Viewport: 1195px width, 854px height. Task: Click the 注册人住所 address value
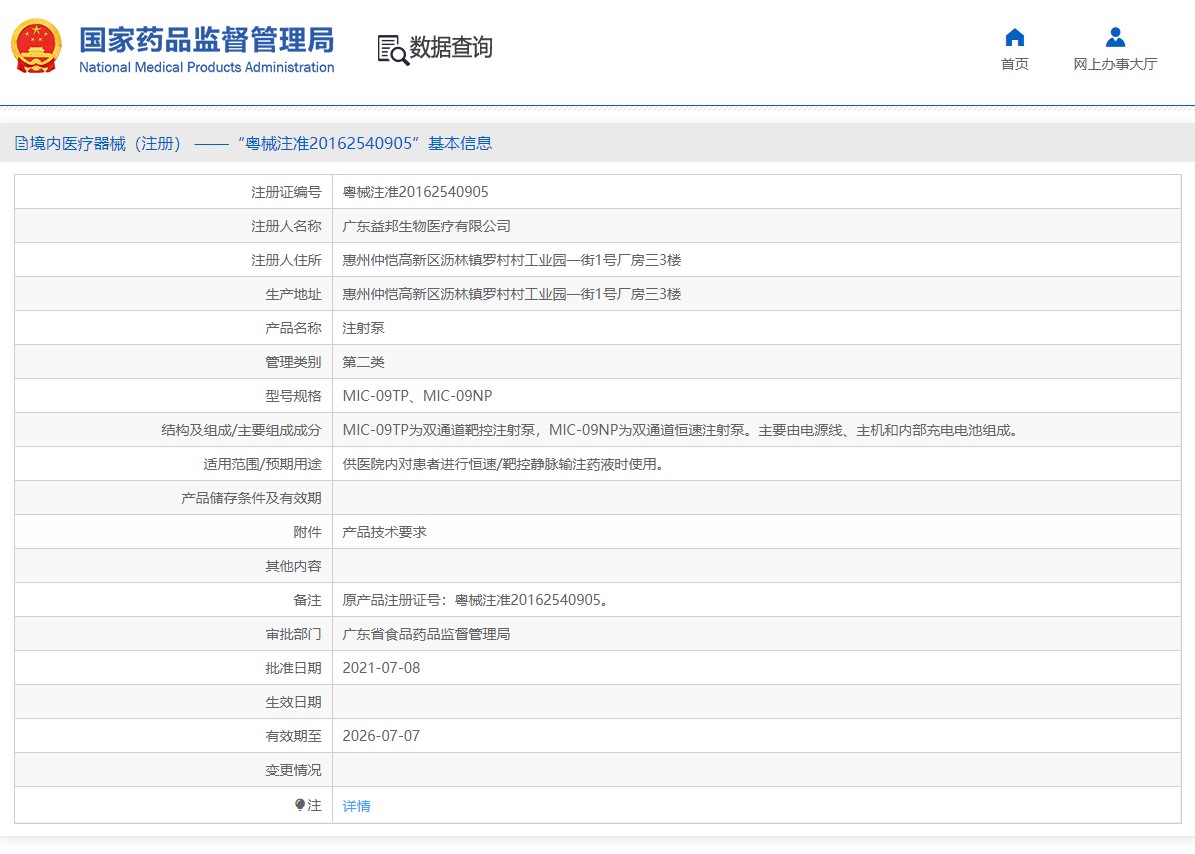[x=511, y=261]
